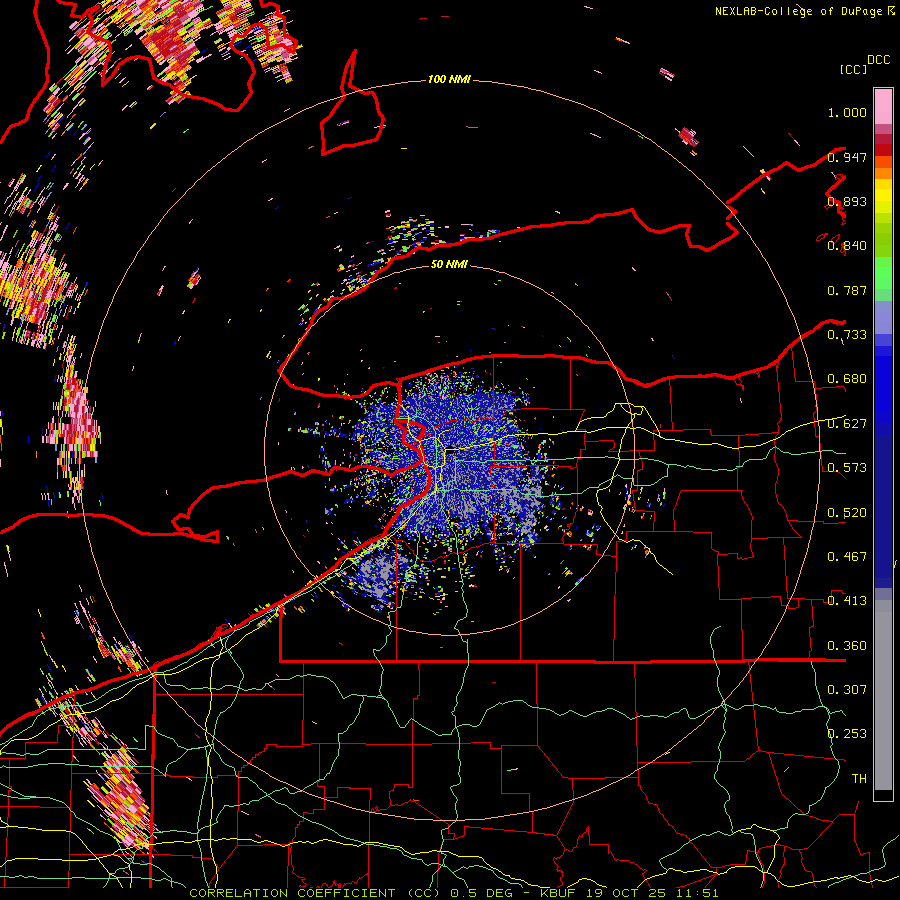Click the 50 NMI range ring label

[x=449, y=264]
